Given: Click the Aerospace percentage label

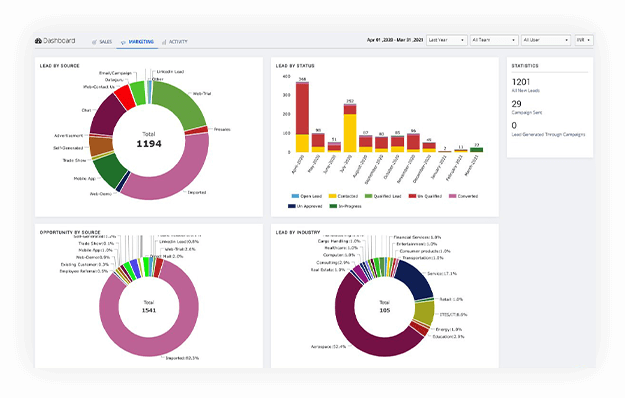Looking at the screenshot, I should (x=328, y=347).
